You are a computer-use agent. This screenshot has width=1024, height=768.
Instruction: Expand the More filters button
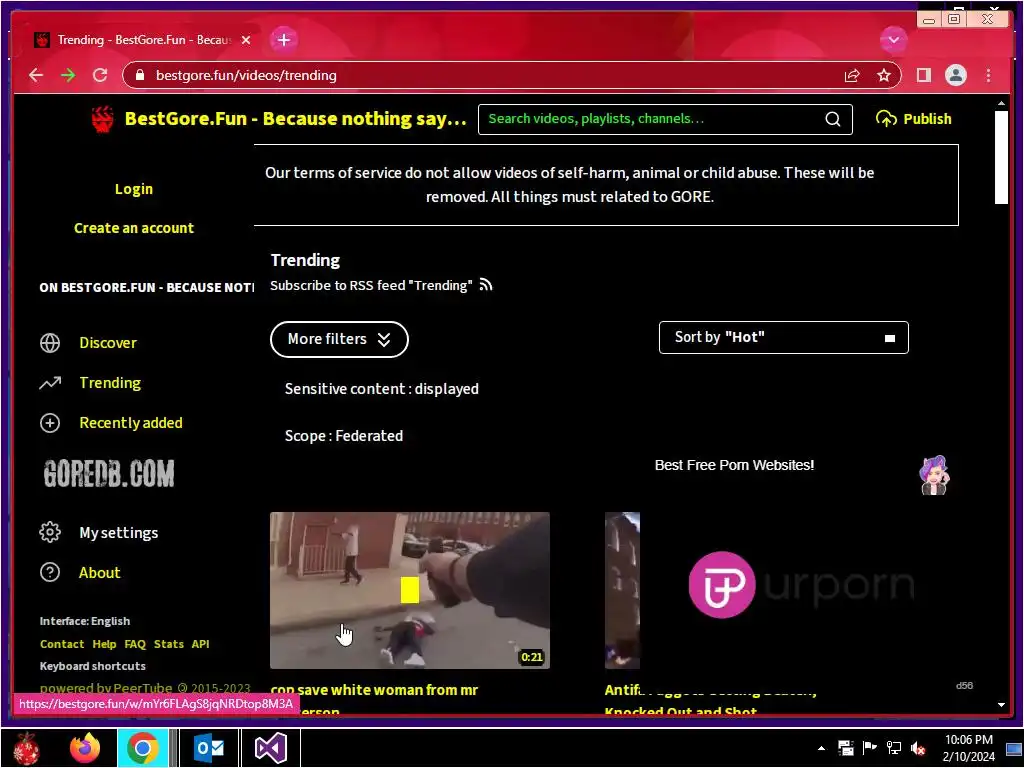tap(339, 339)
